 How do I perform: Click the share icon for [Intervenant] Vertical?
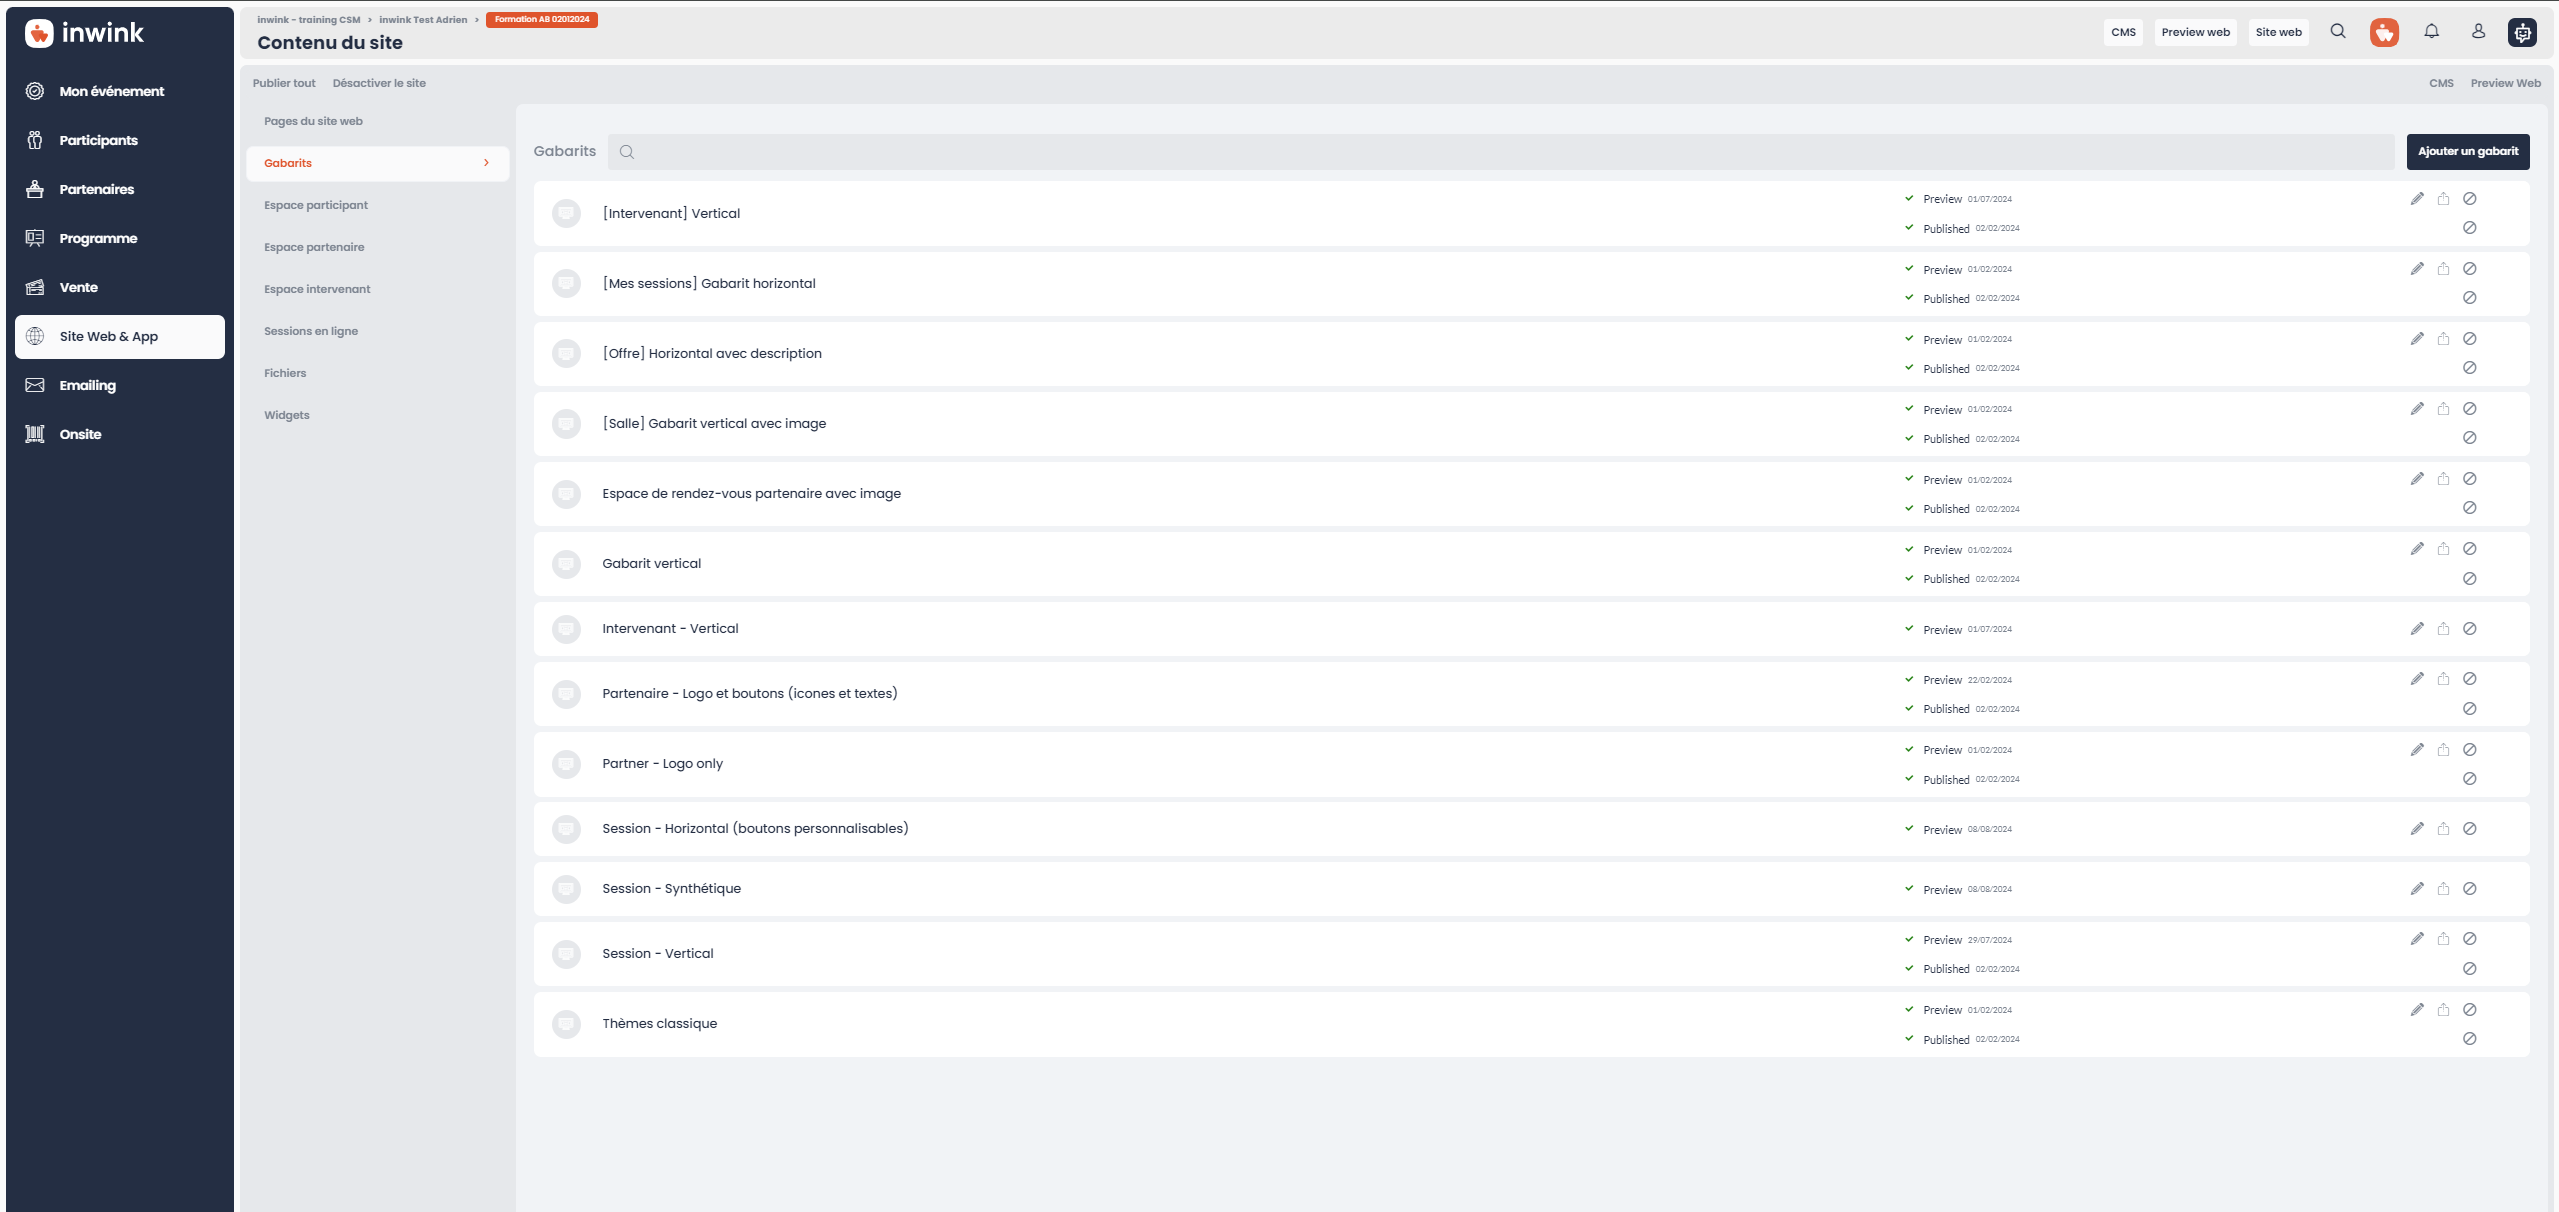click(x=2443, y=199)
